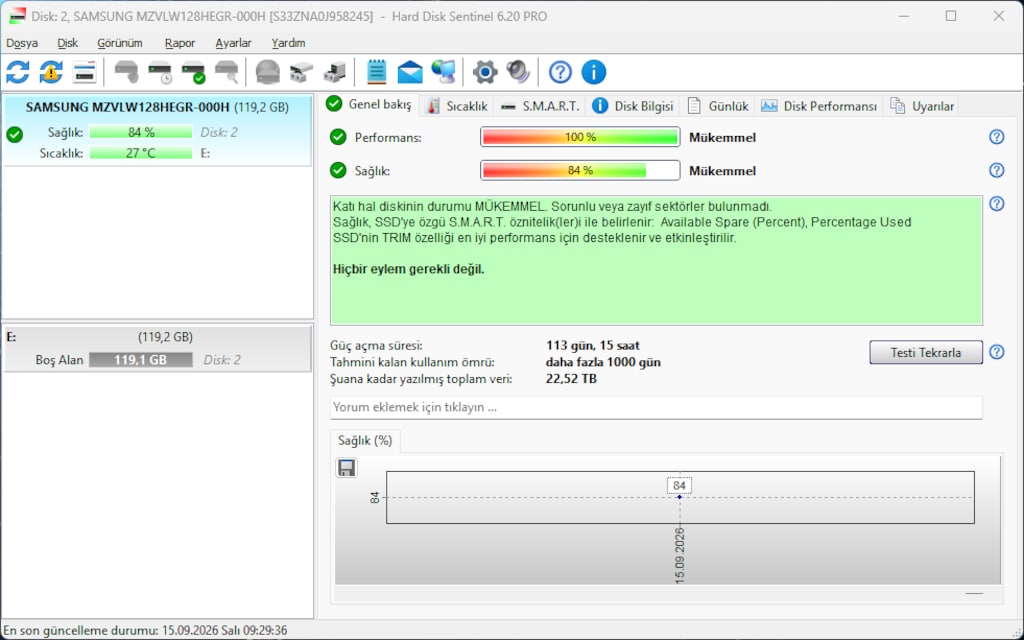Click the green check icon beside SAMSUNG disk
The width and height of the screenshot is (1024, 640).
(14, 135)
